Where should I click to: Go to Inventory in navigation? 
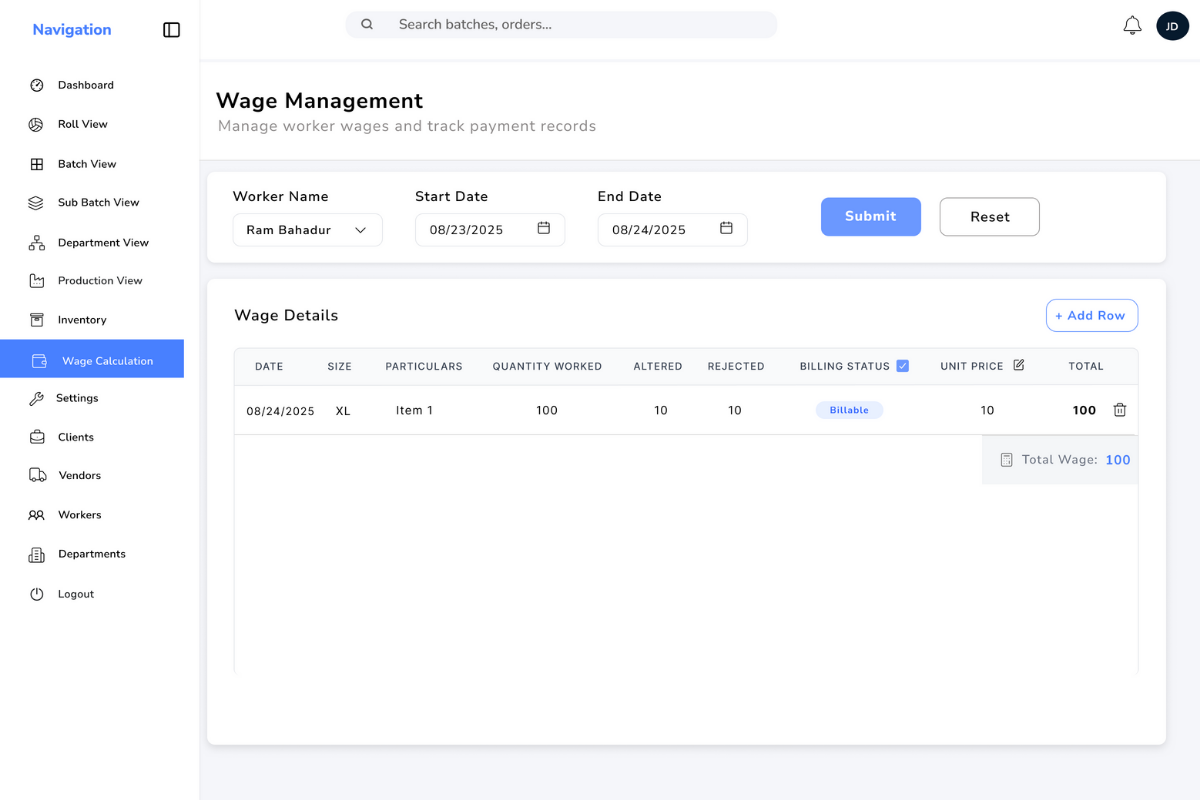tap(81, 320)
